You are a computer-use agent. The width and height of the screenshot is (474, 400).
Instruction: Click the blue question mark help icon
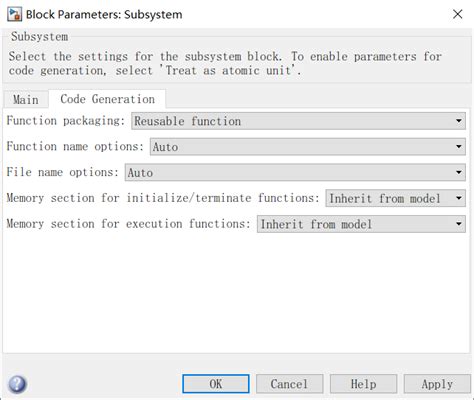pos(17,384)
